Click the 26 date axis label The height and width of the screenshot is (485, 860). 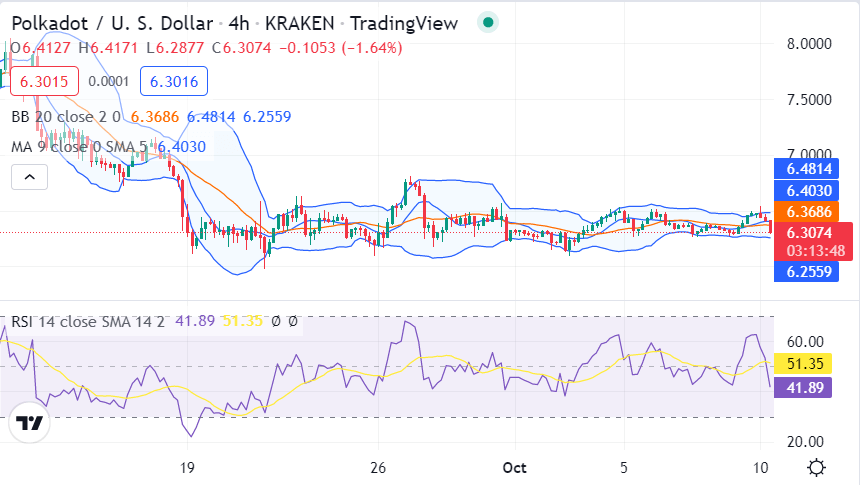point(377,468)
